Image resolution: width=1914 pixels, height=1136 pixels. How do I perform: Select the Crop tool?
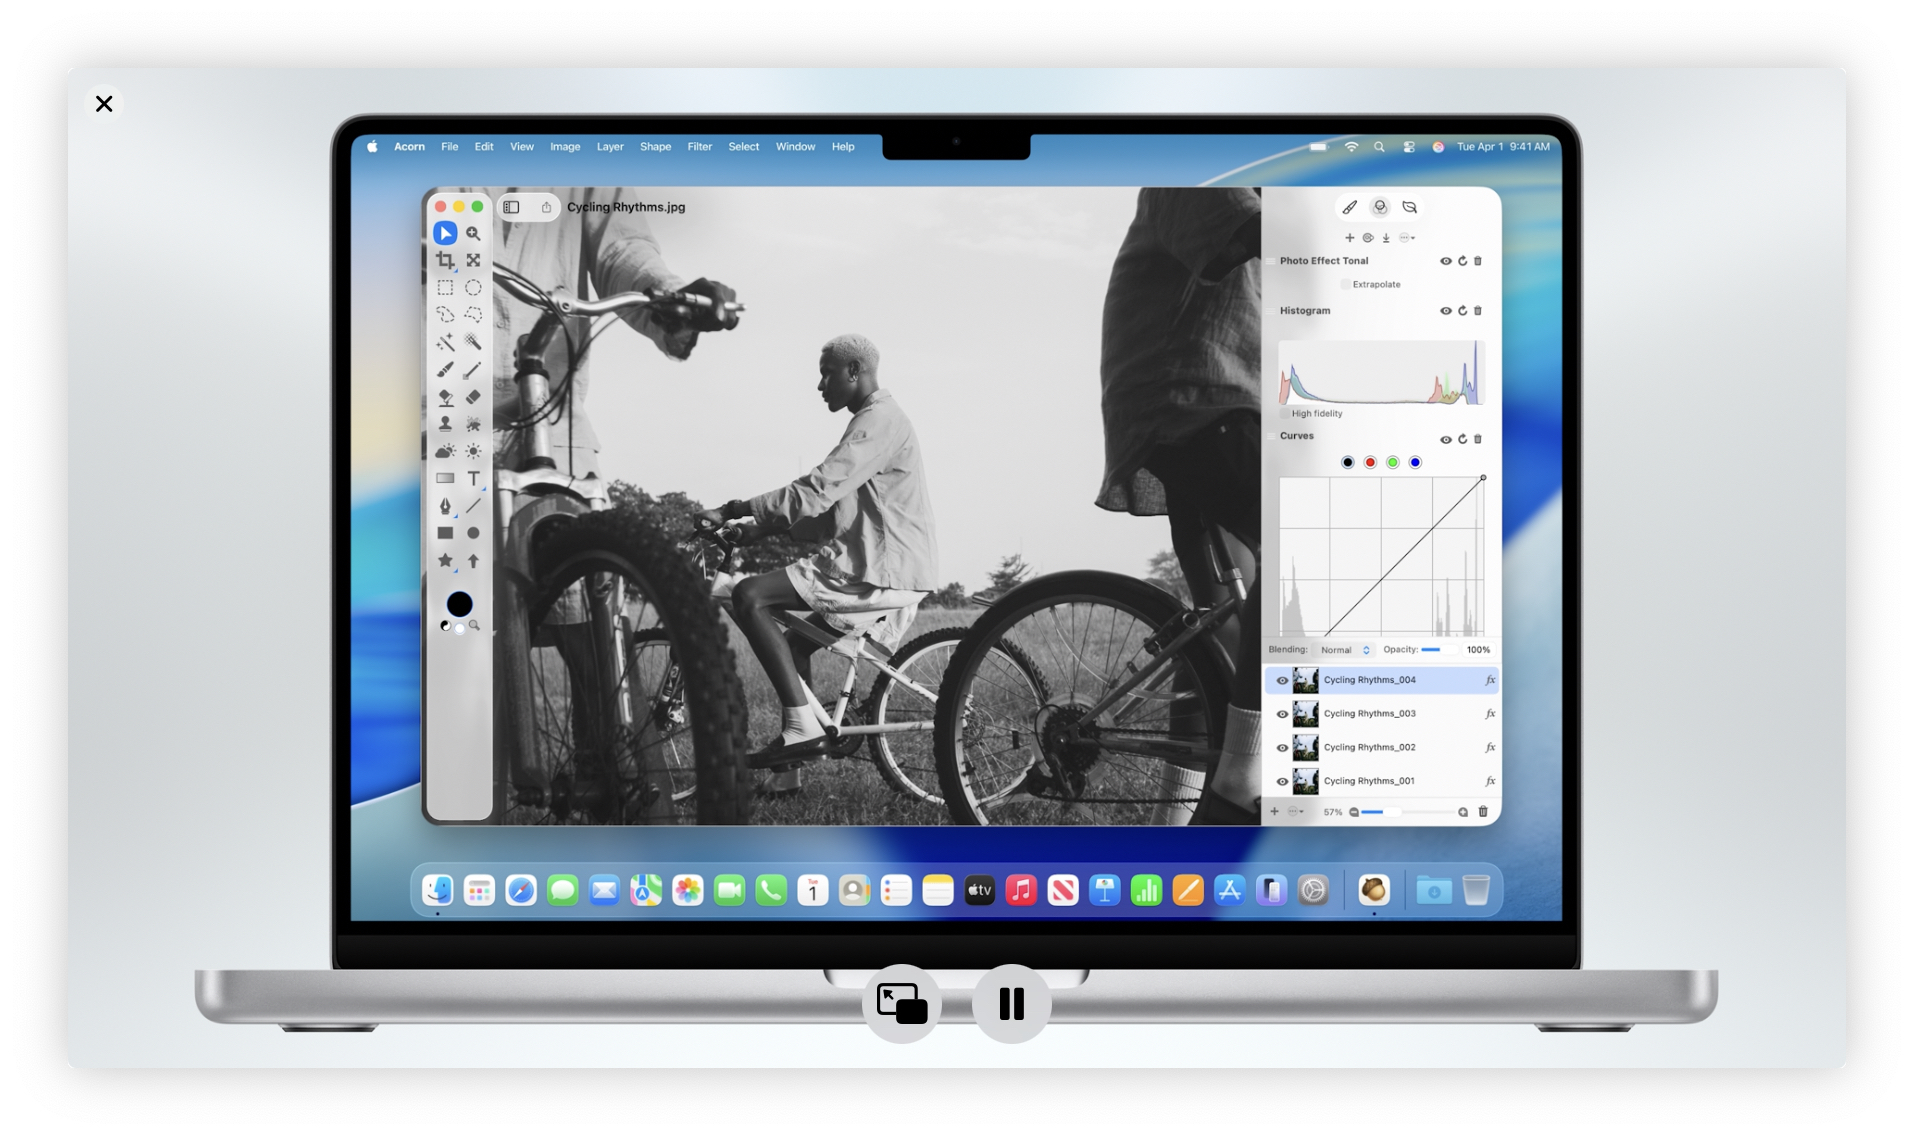[445, 261]
